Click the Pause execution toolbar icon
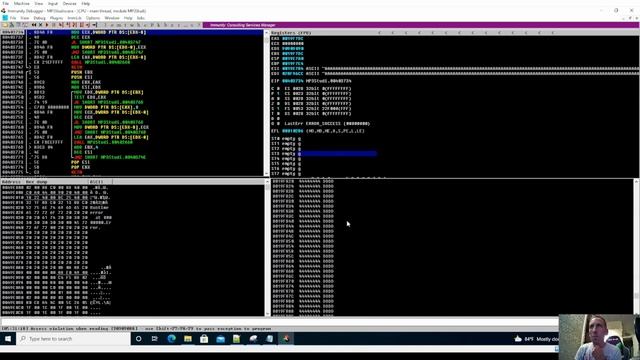Viewport: 640px width, 360px height. [53, 25]
